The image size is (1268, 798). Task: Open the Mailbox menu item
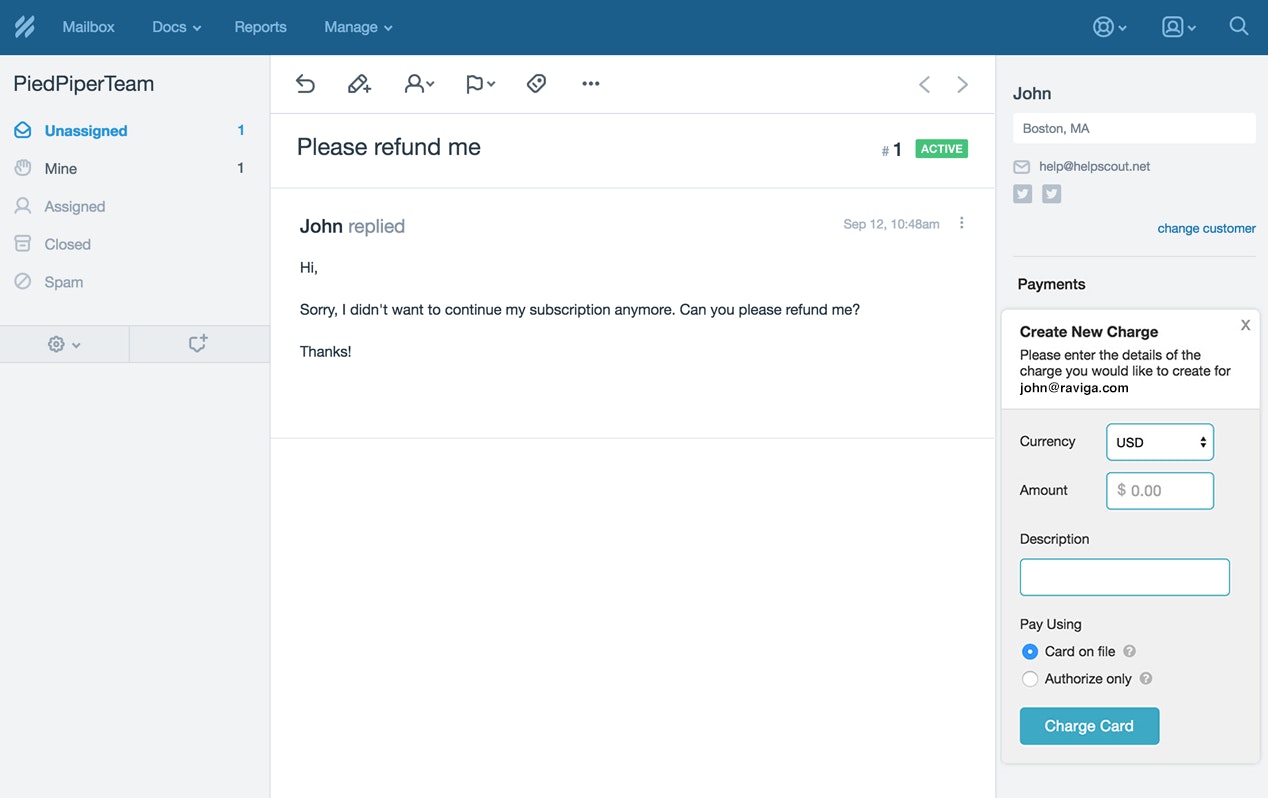[88, 27]
